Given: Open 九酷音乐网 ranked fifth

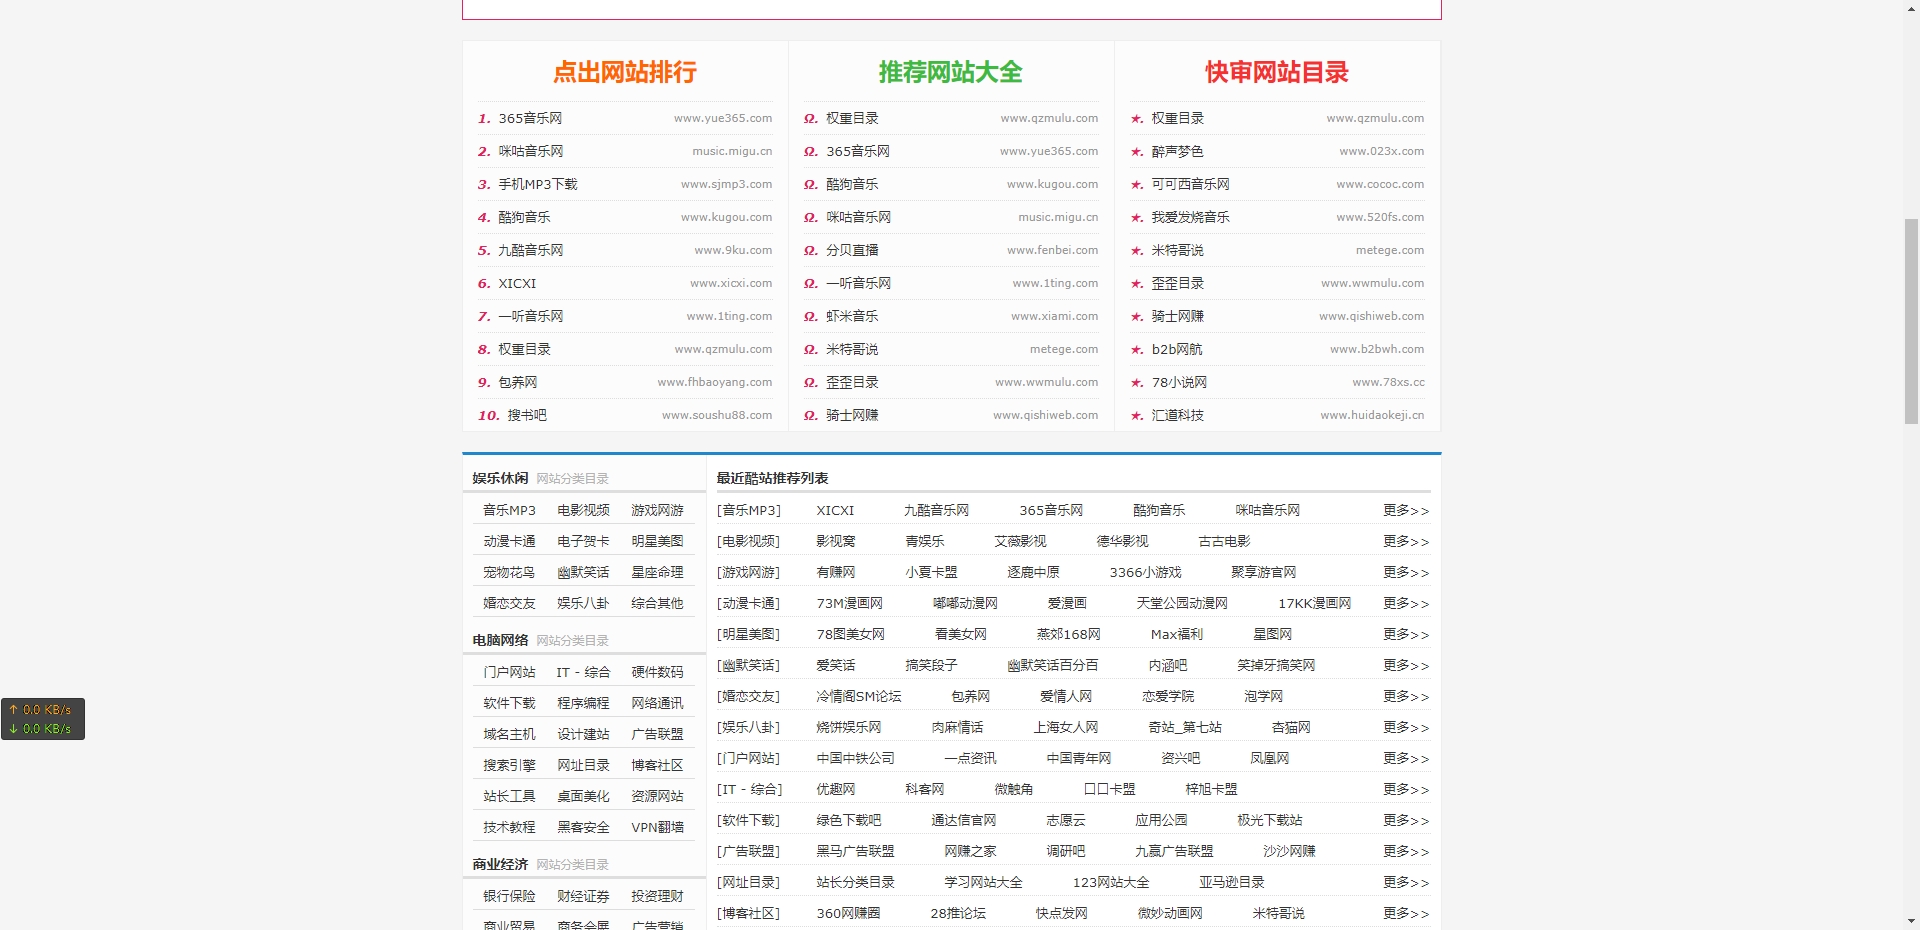Looking at the screenshot, I should [530, 250].
